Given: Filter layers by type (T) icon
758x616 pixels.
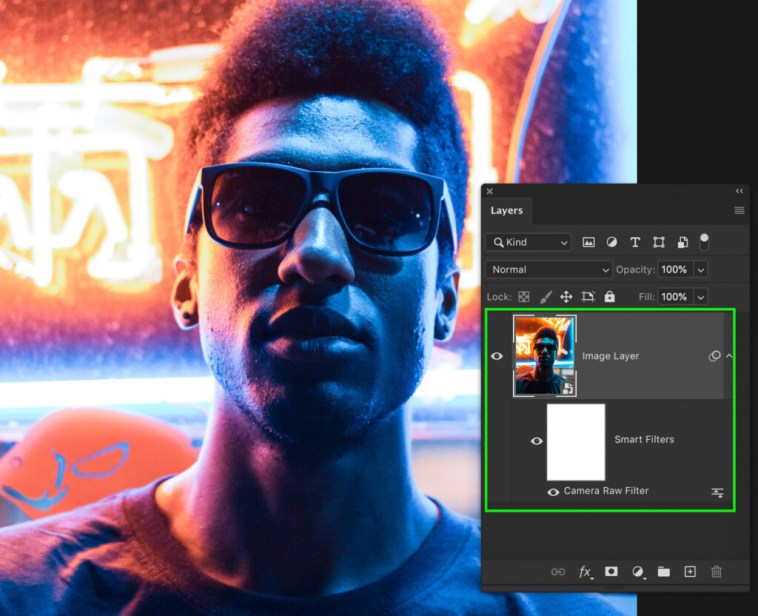Looking at the screenshot, I should pos(635,243).
